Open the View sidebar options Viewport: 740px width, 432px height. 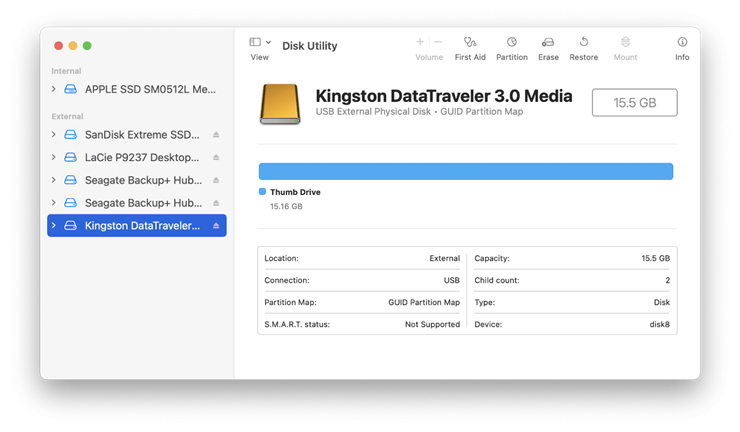(x=260, y=42)
